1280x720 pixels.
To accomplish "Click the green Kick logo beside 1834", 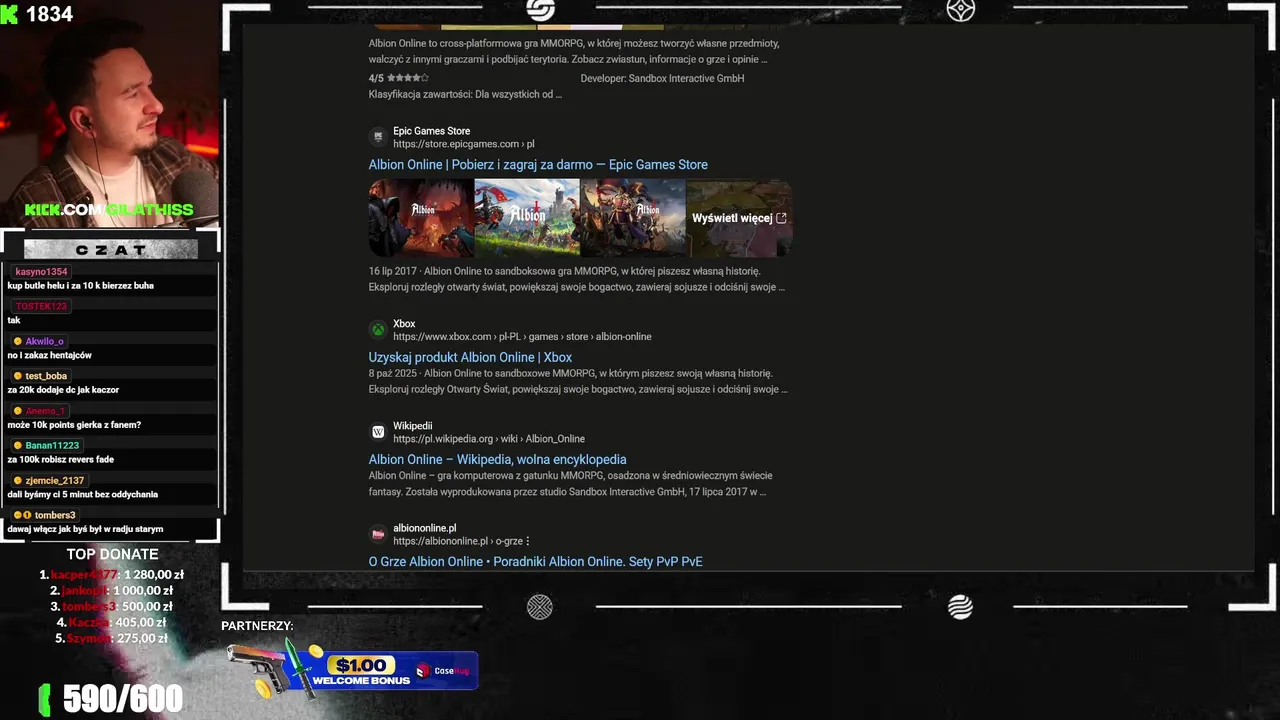I will click(x=9, y=14).
